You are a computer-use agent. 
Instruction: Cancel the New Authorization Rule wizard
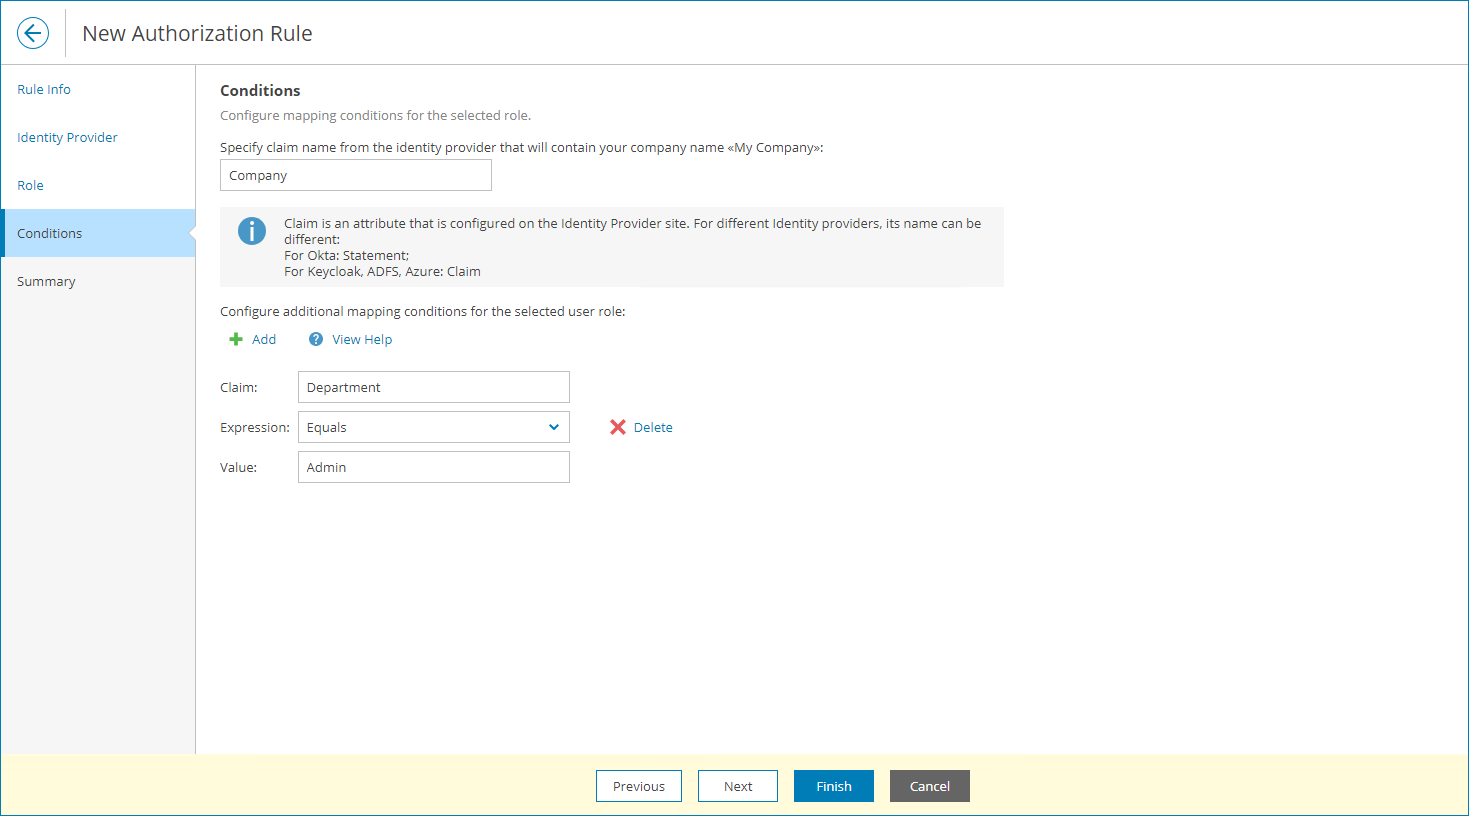(929, 786)
